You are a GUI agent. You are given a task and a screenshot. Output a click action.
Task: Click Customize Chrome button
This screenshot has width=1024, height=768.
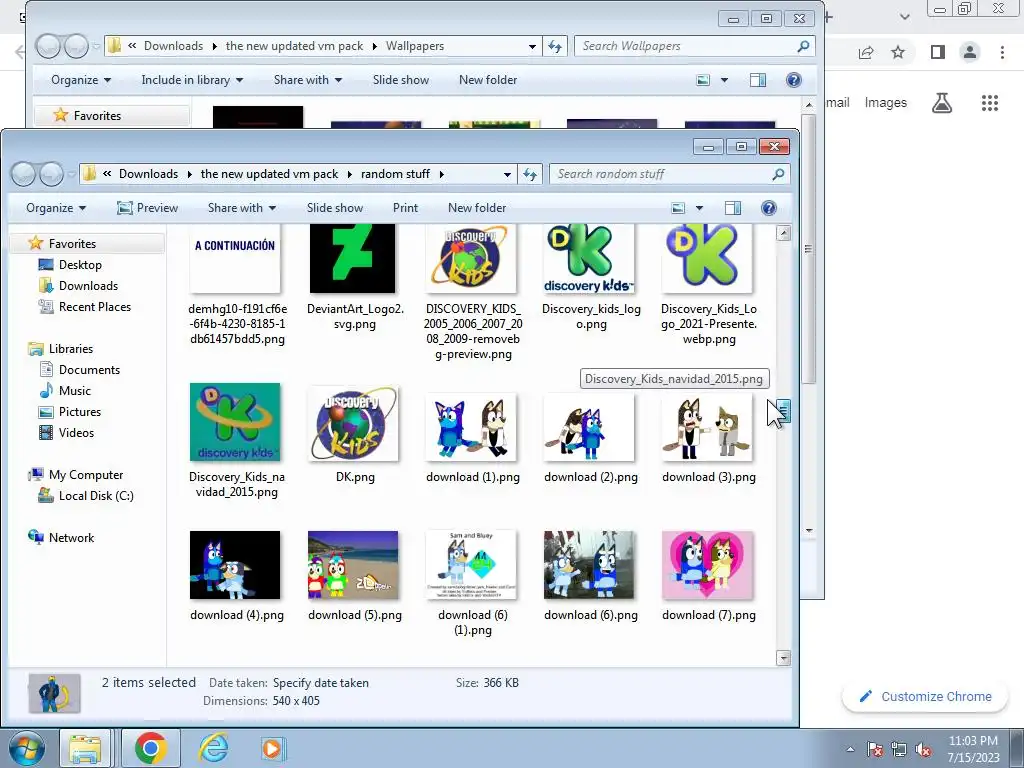[925, 696]
